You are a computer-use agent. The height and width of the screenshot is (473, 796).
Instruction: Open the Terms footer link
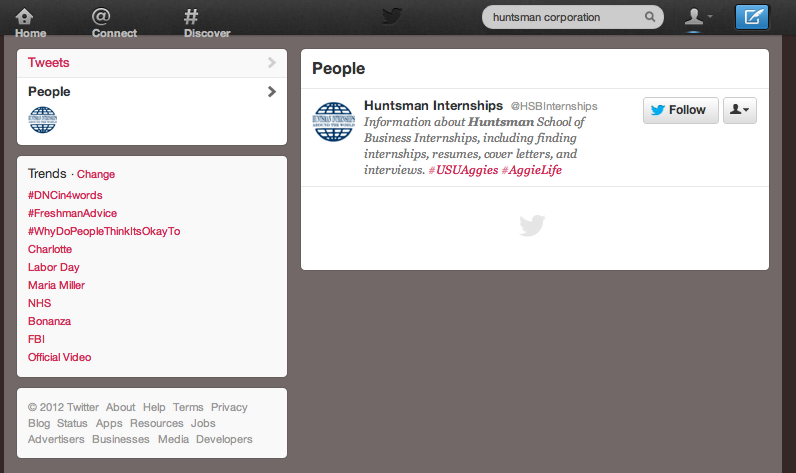[188, 407]
